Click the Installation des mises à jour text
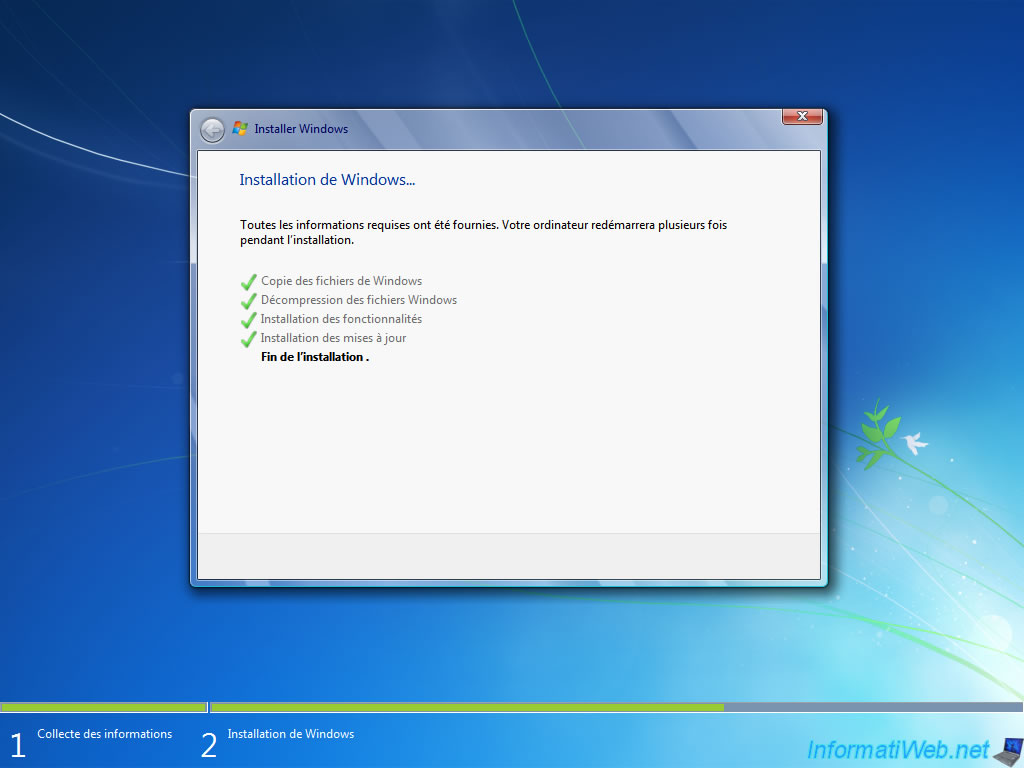The width and height of the screenshot is (1024, 768). pyautogui.click(x=333, y=338)
